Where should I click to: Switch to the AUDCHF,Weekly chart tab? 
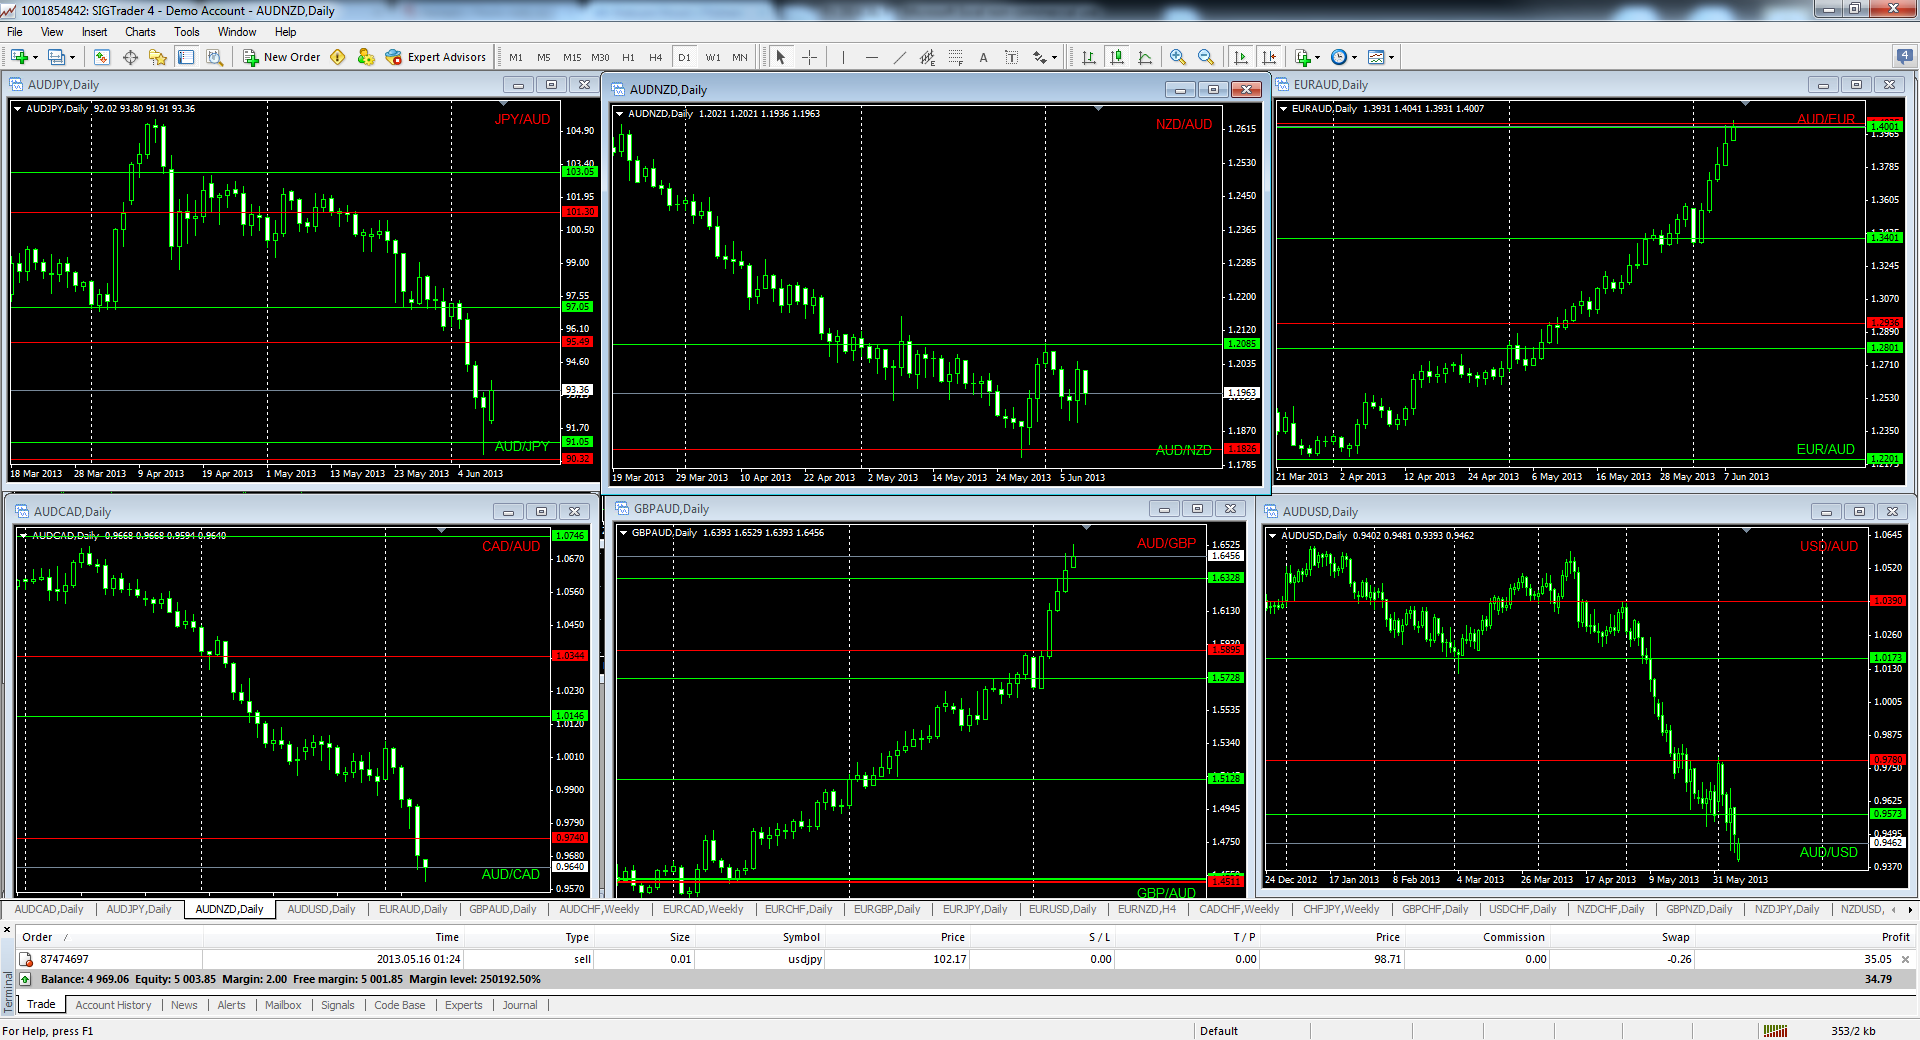click(x=599, y=909)
